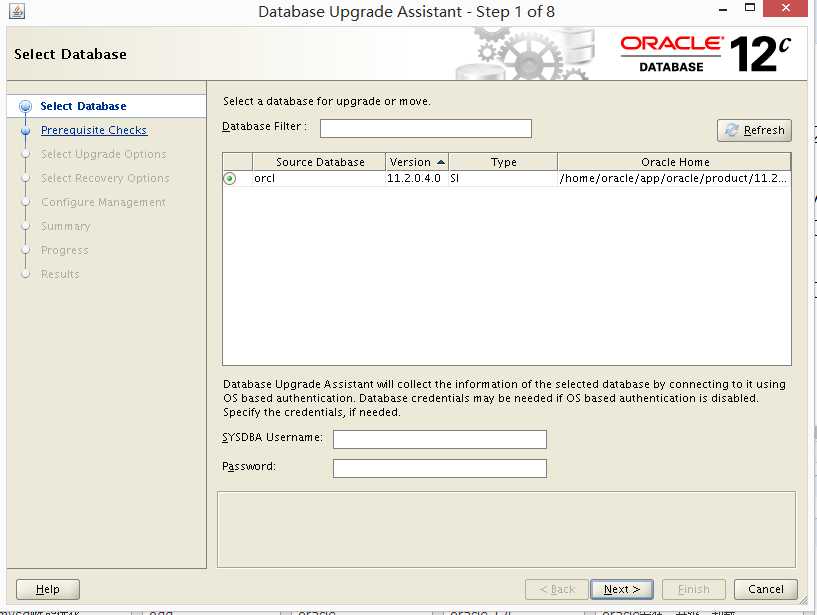Go to the Next step
Image resolution: width=817 pixels, height=615 pixels.
tap(622, 589)
